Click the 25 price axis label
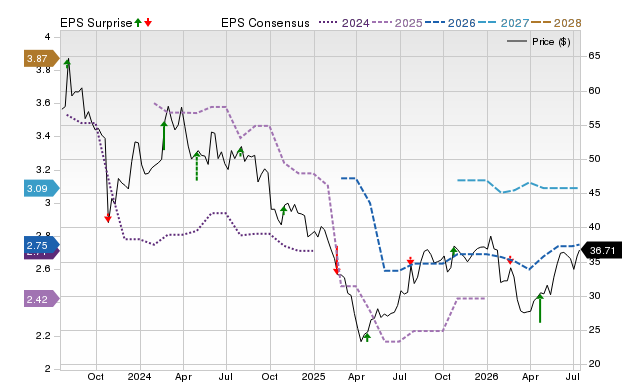640x382 pixels. tap(594, 329)
